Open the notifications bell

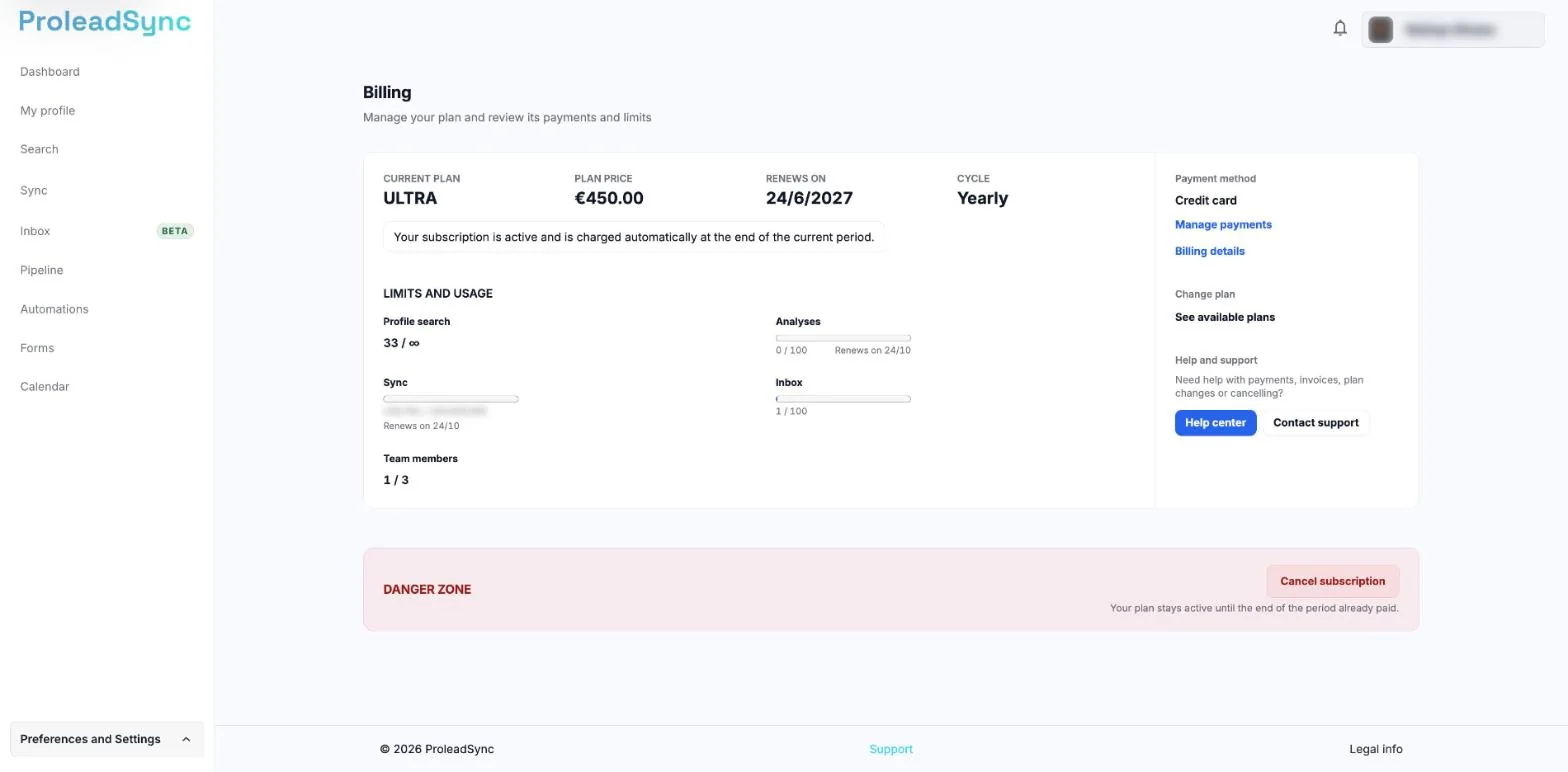pyautogui.click(x=1340, y=28)
